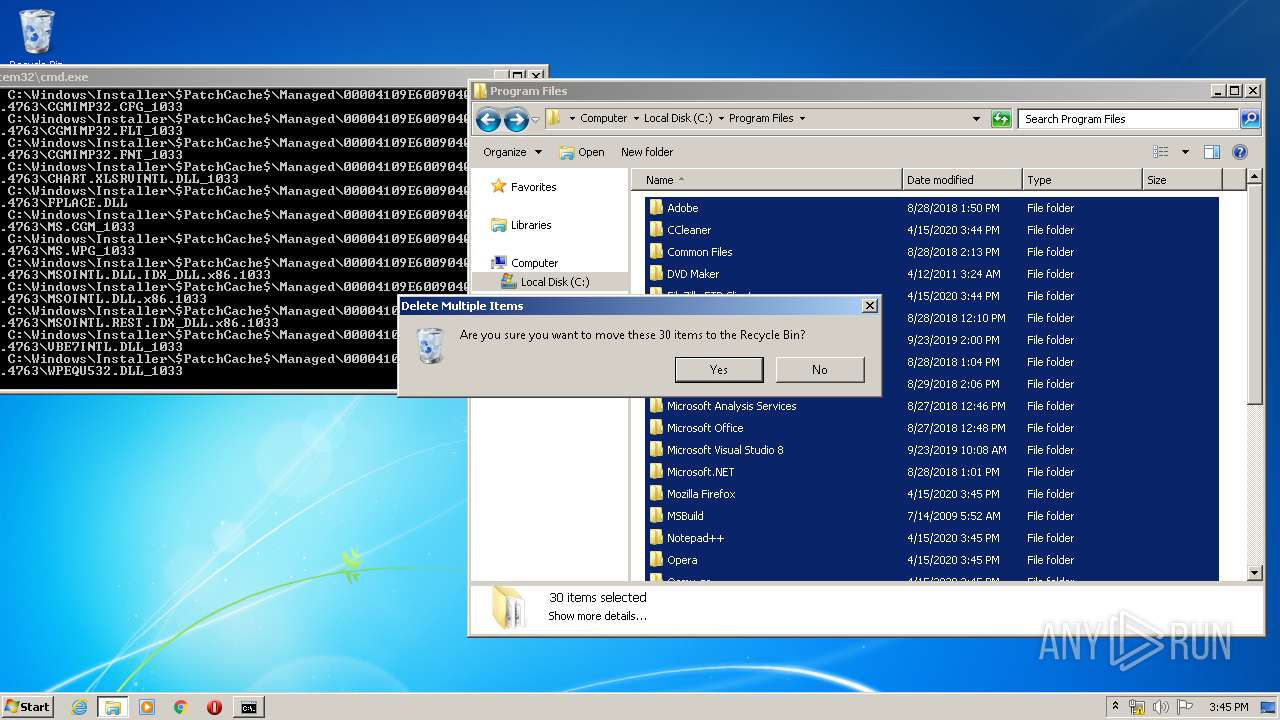Click the Microsoft Office folder icon
The height and width of the screenshot is (720, 1280).
[x=656, y=428]
